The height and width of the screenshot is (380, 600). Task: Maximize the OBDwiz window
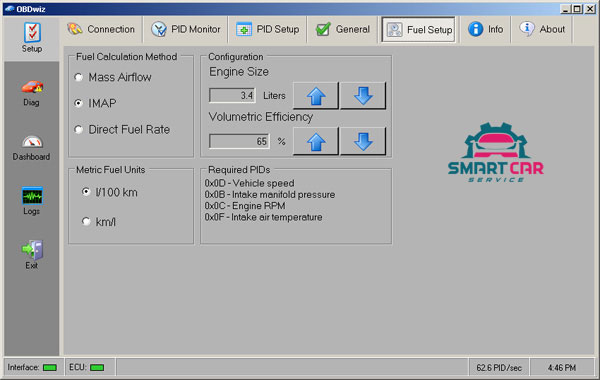click(577, 9)
